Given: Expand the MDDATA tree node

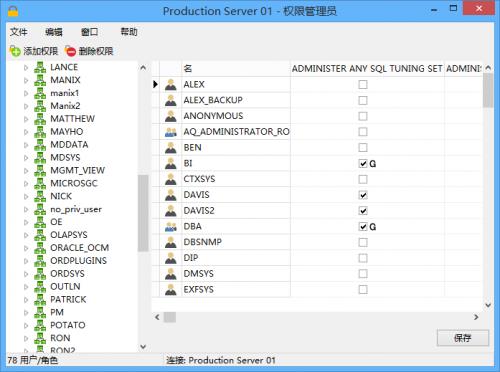Looking at the screenshot, I should click(x=26, y=145).
